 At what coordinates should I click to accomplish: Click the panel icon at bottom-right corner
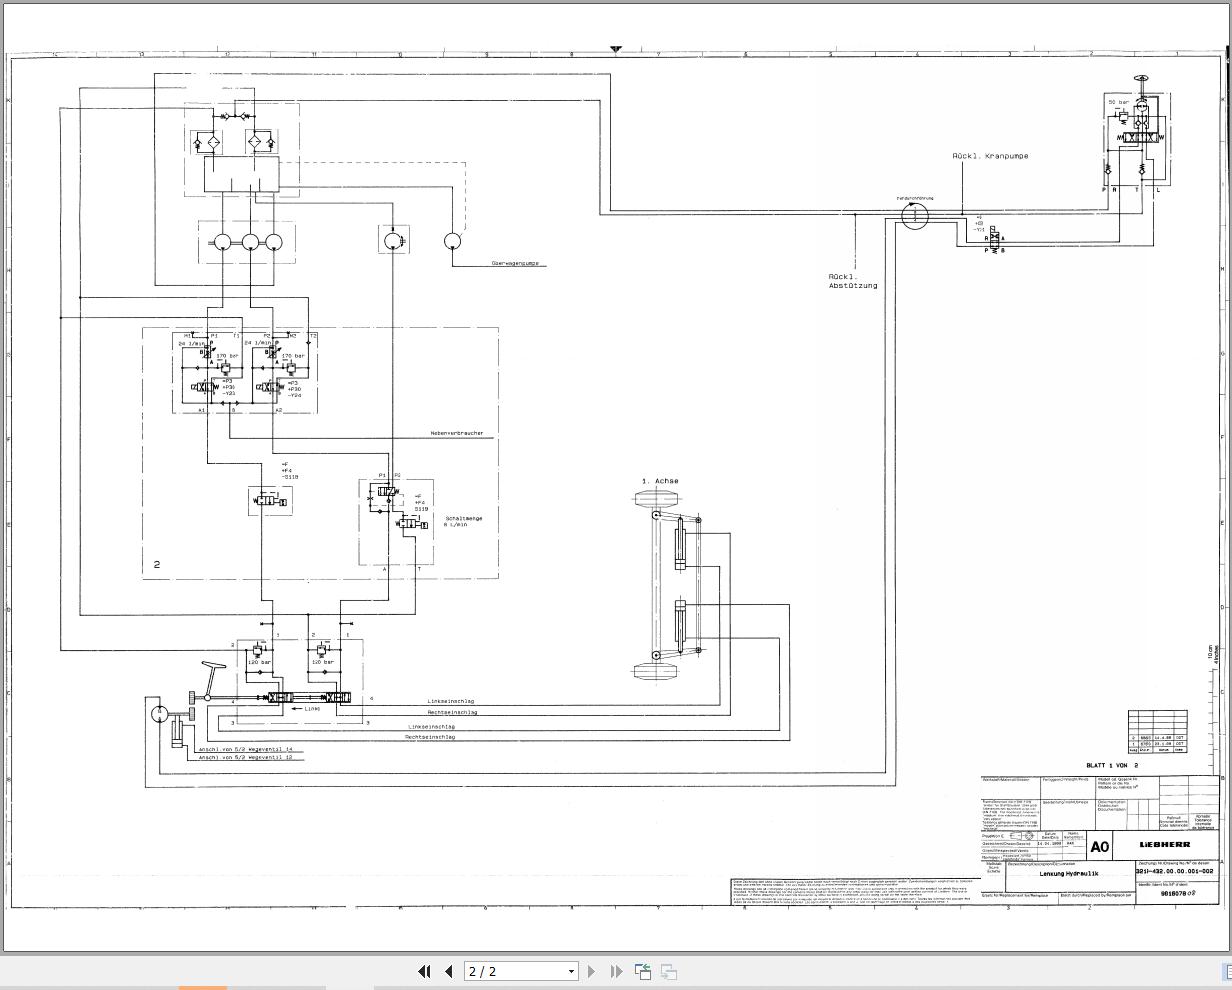click(x=1225, y=971)
